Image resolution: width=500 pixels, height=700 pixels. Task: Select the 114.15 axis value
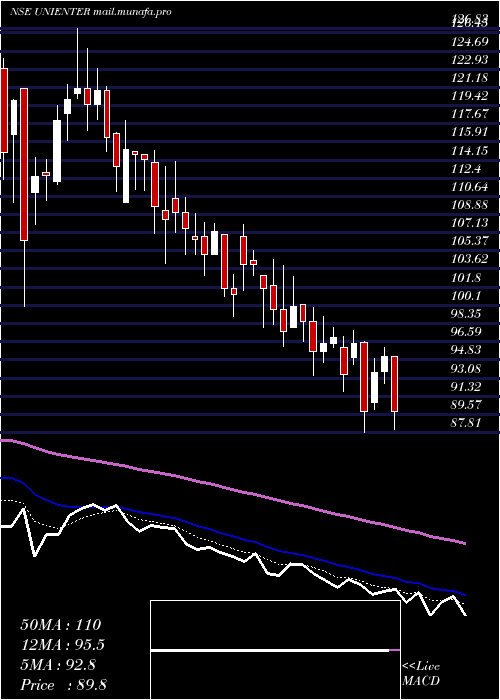pyautogui.click(x=470, y=151)
